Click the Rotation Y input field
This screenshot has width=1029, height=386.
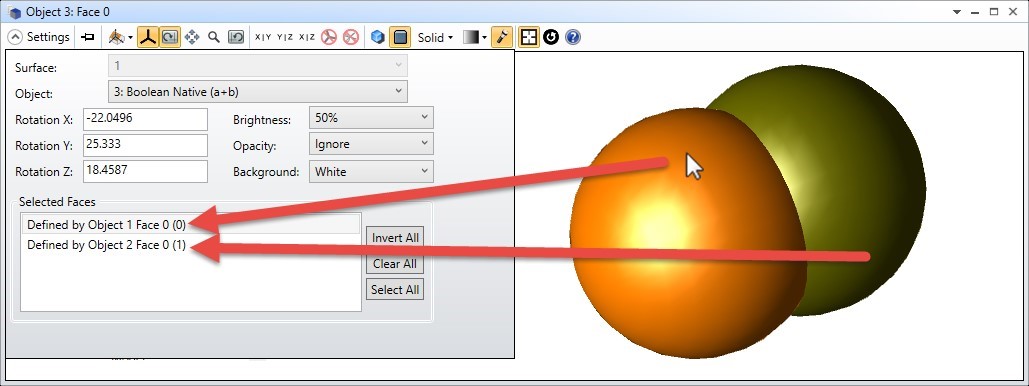(x=146, y=145)
